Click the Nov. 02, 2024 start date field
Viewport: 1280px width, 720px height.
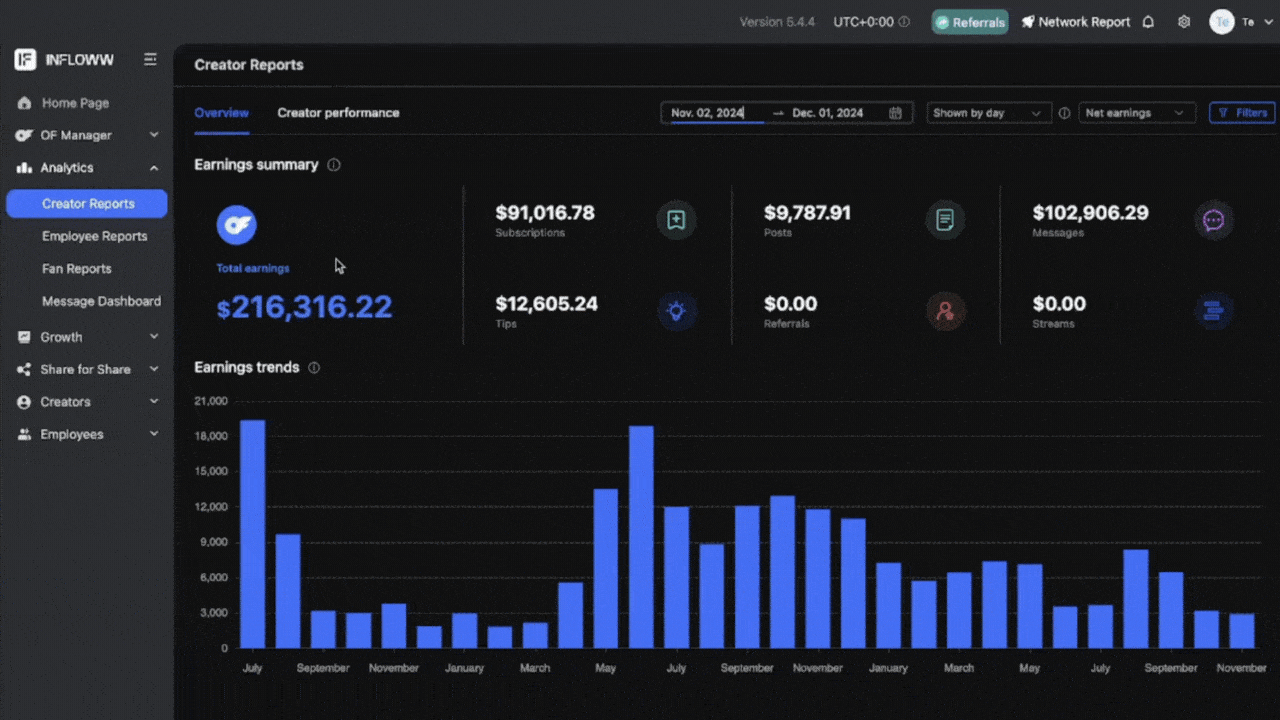click(708, 113)
